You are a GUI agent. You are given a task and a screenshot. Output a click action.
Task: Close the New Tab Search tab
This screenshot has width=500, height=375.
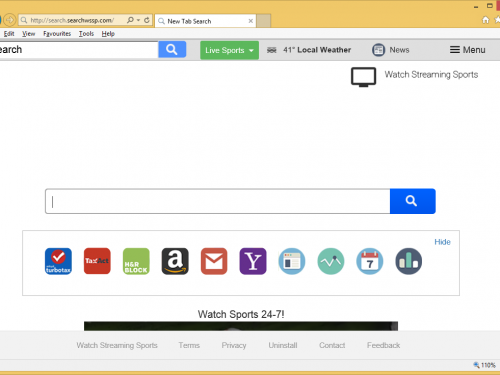[x=251, y=21]
